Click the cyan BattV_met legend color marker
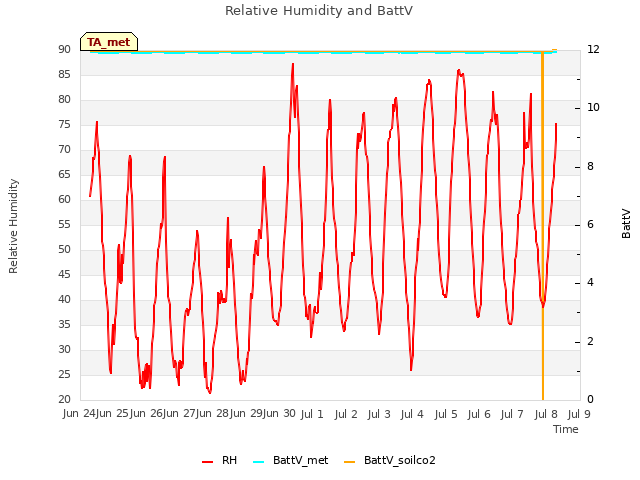 click(x=258, y=462)
